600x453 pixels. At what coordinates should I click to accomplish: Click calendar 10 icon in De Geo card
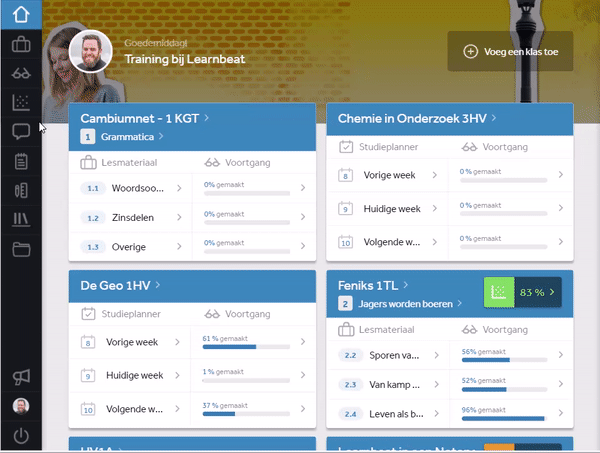pos(88,409)
